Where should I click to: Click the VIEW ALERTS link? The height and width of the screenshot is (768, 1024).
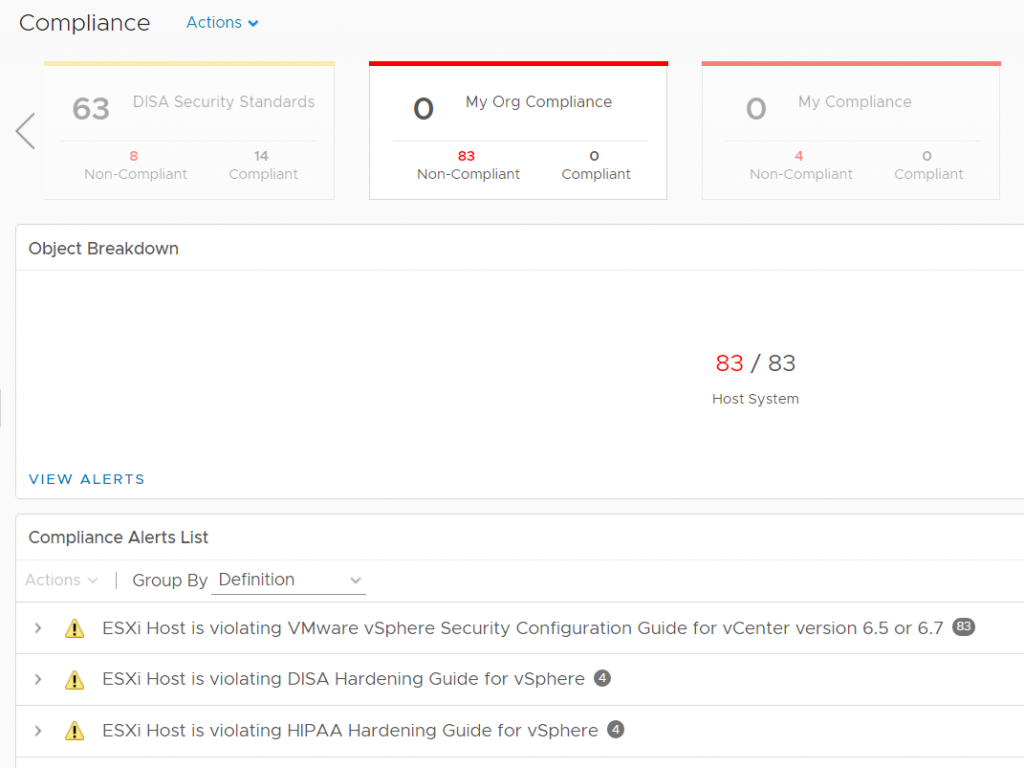tap(86, 479)
